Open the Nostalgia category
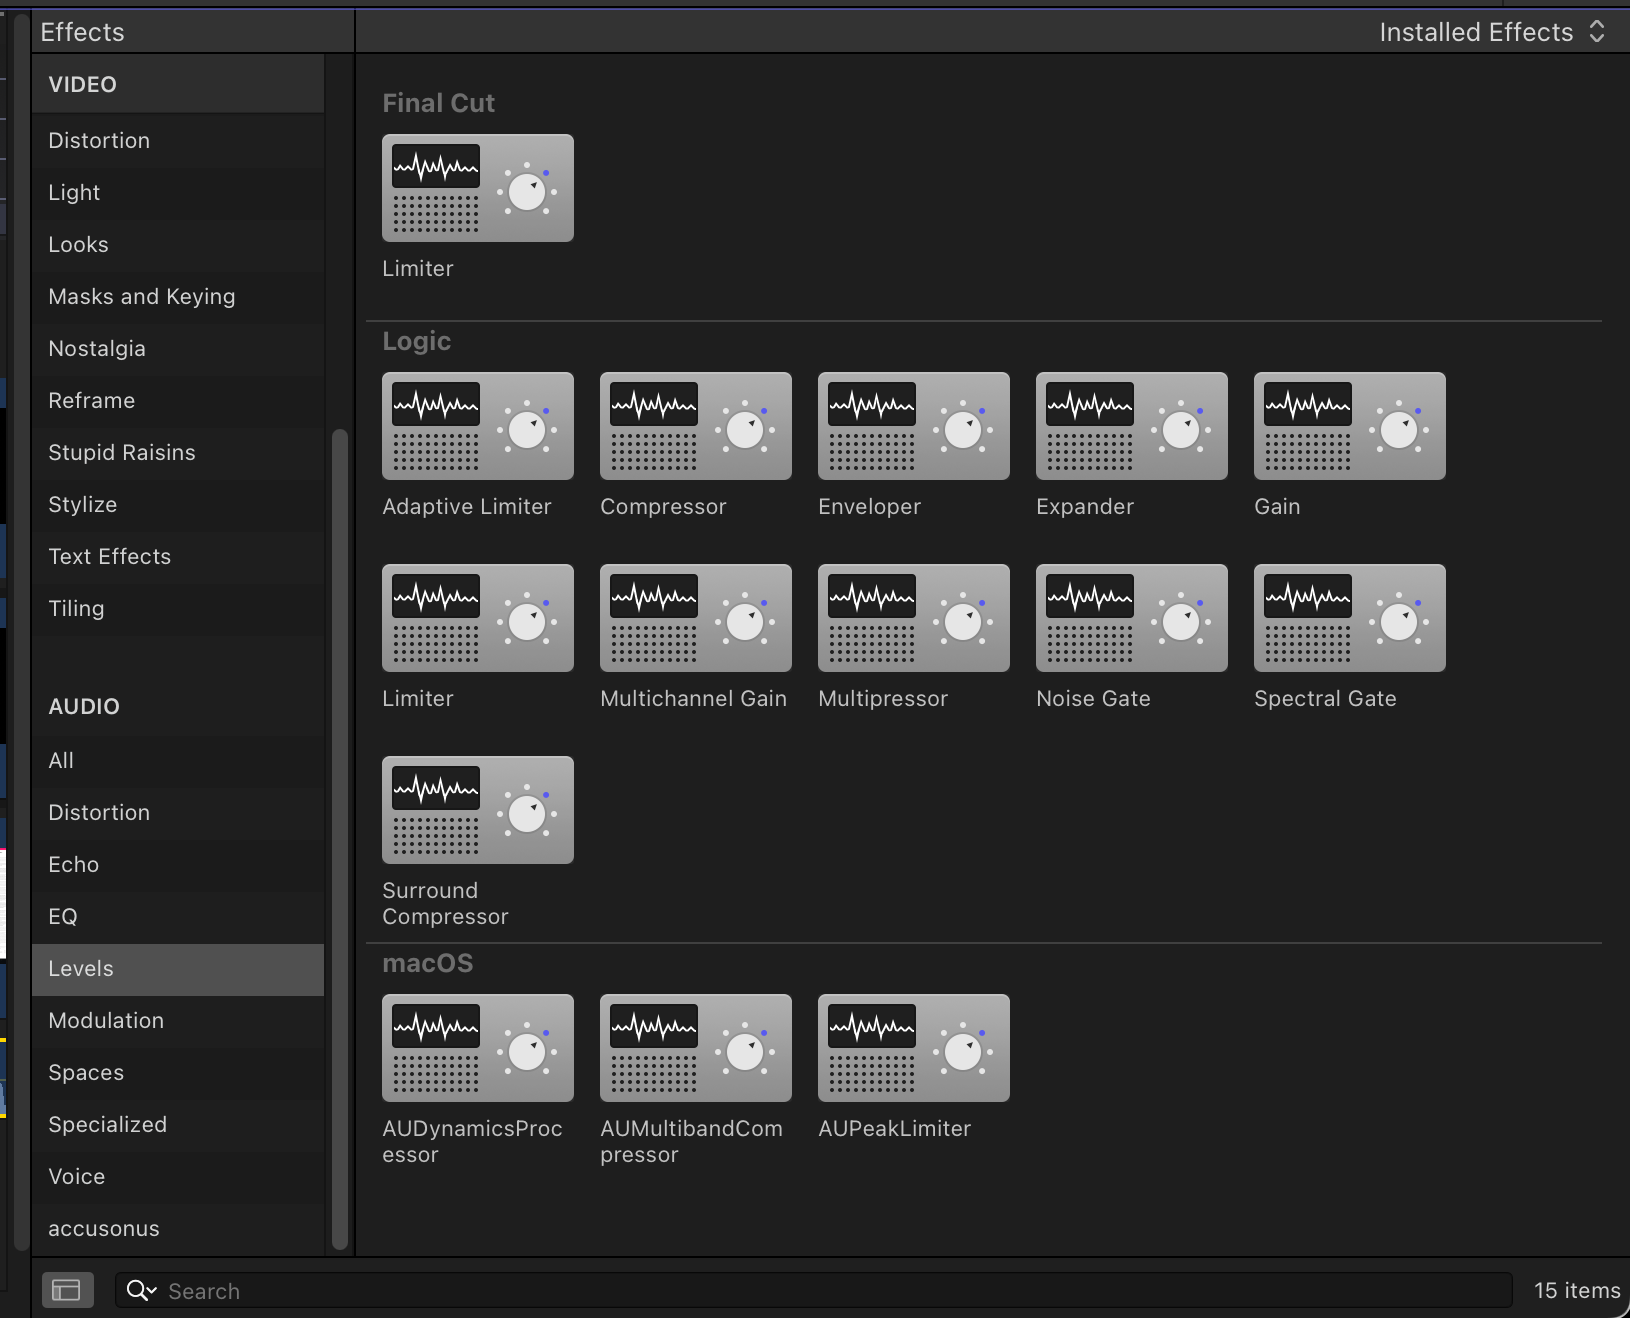Viewport: 1630px width, 1318px height. click(178, 348)
